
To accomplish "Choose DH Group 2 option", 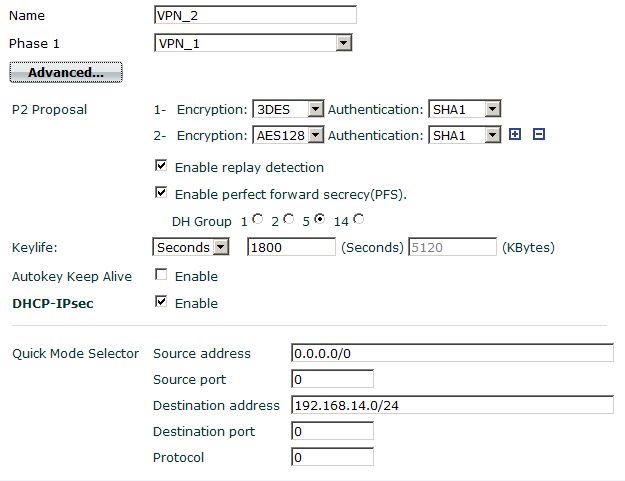I will click(x=289, y=219).
